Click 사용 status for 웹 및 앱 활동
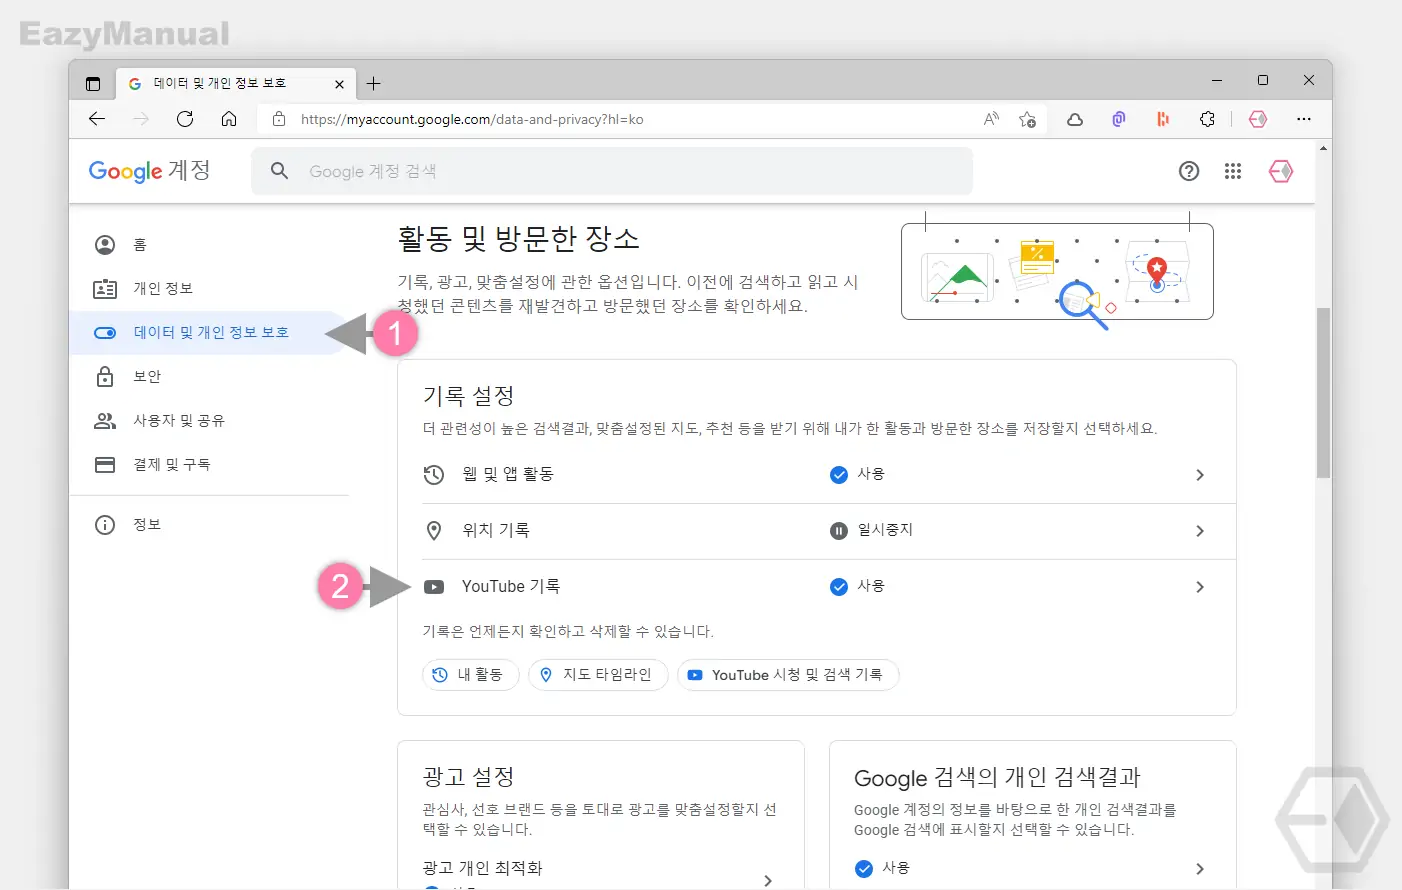 (x=857, y=475)
